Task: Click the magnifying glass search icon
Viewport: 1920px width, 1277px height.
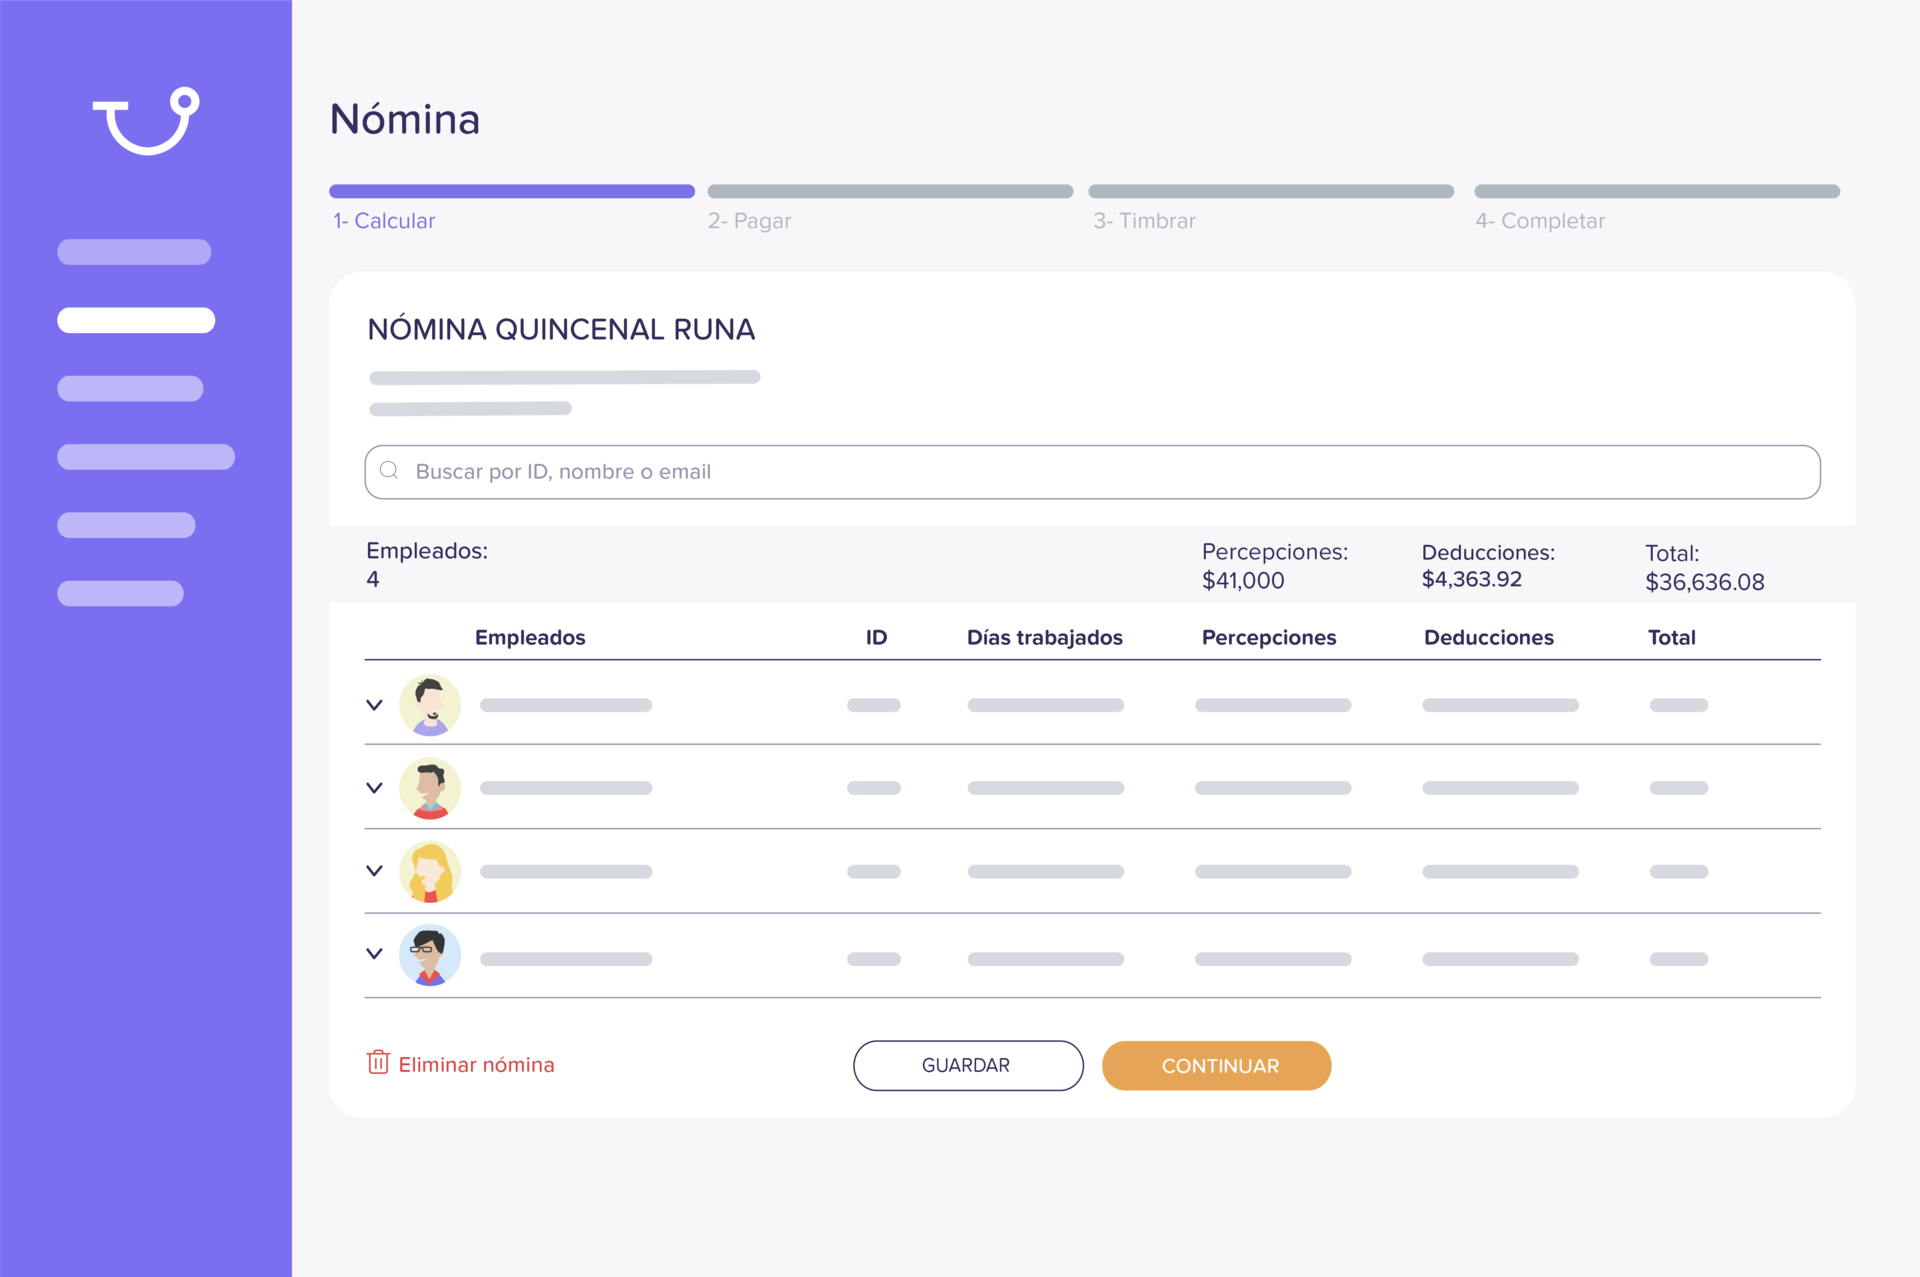Action: tap(389, 471)
